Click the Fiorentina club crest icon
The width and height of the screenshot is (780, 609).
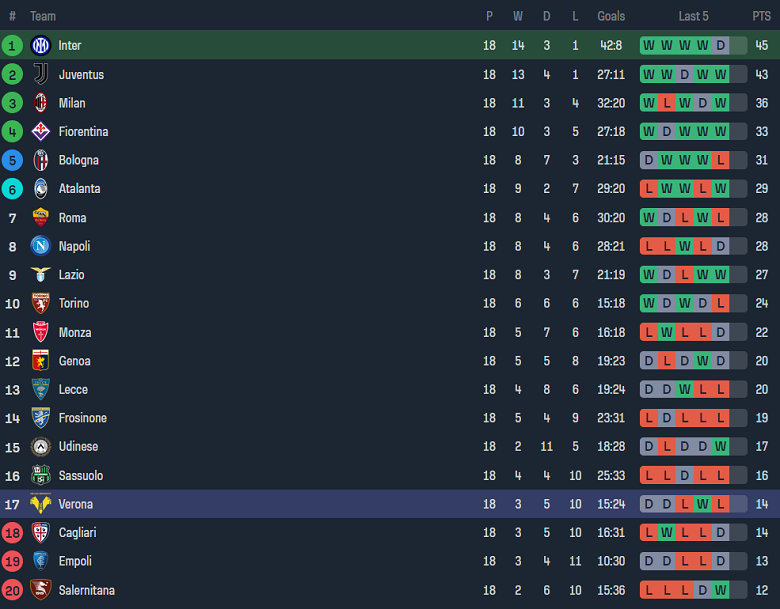40,131
